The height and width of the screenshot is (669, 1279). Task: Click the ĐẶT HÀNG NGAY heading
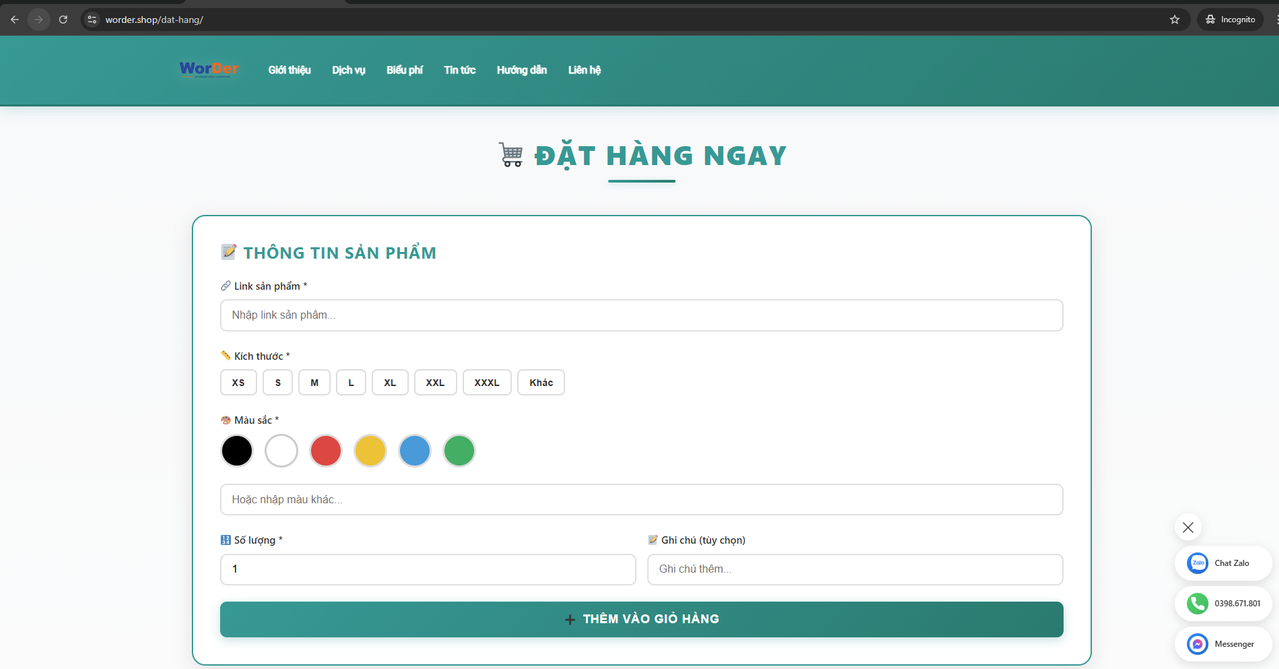point(661,155)
